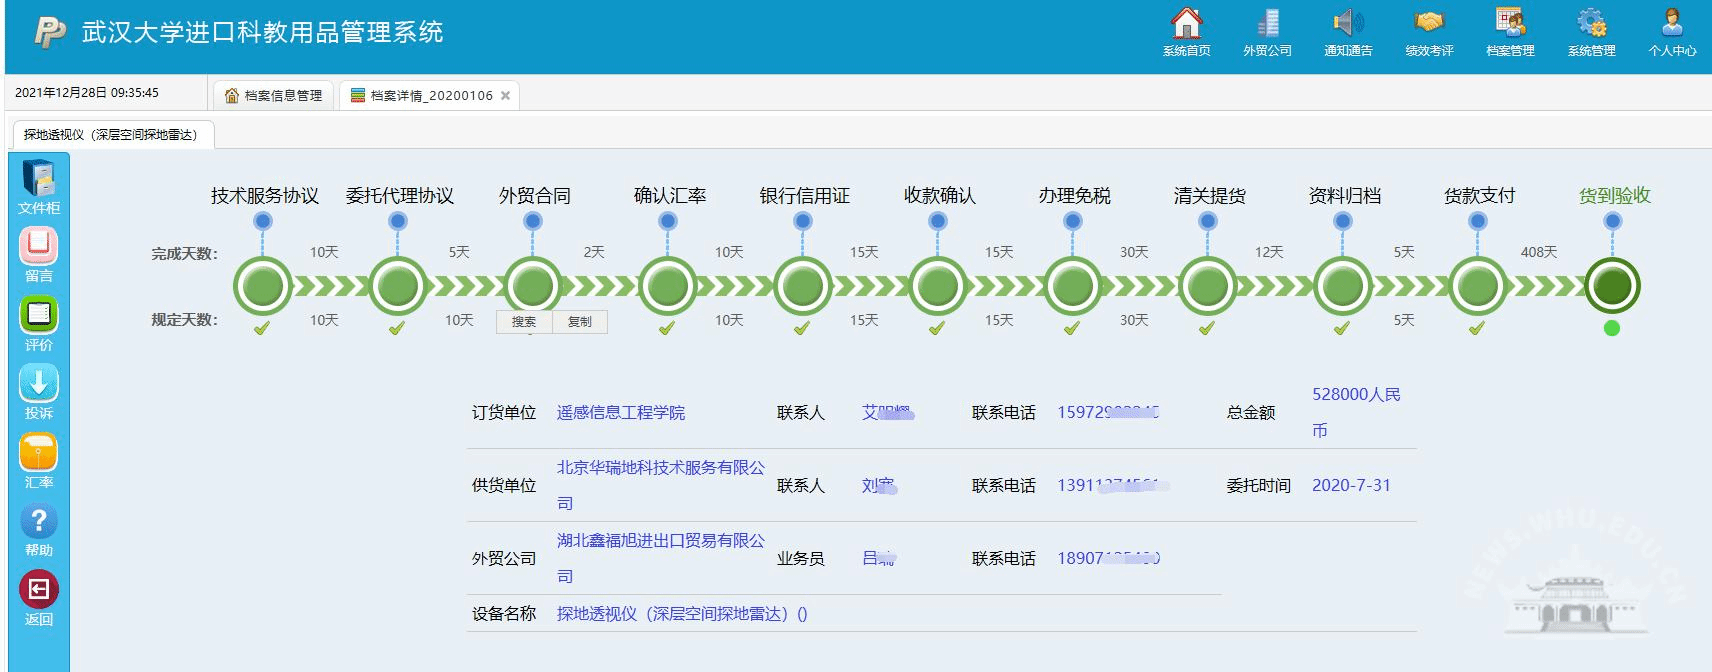The width and height of the screenshot is (1712, 672).
Task: Click the 帮助 help question mark icon
Action: click(38, 521)
